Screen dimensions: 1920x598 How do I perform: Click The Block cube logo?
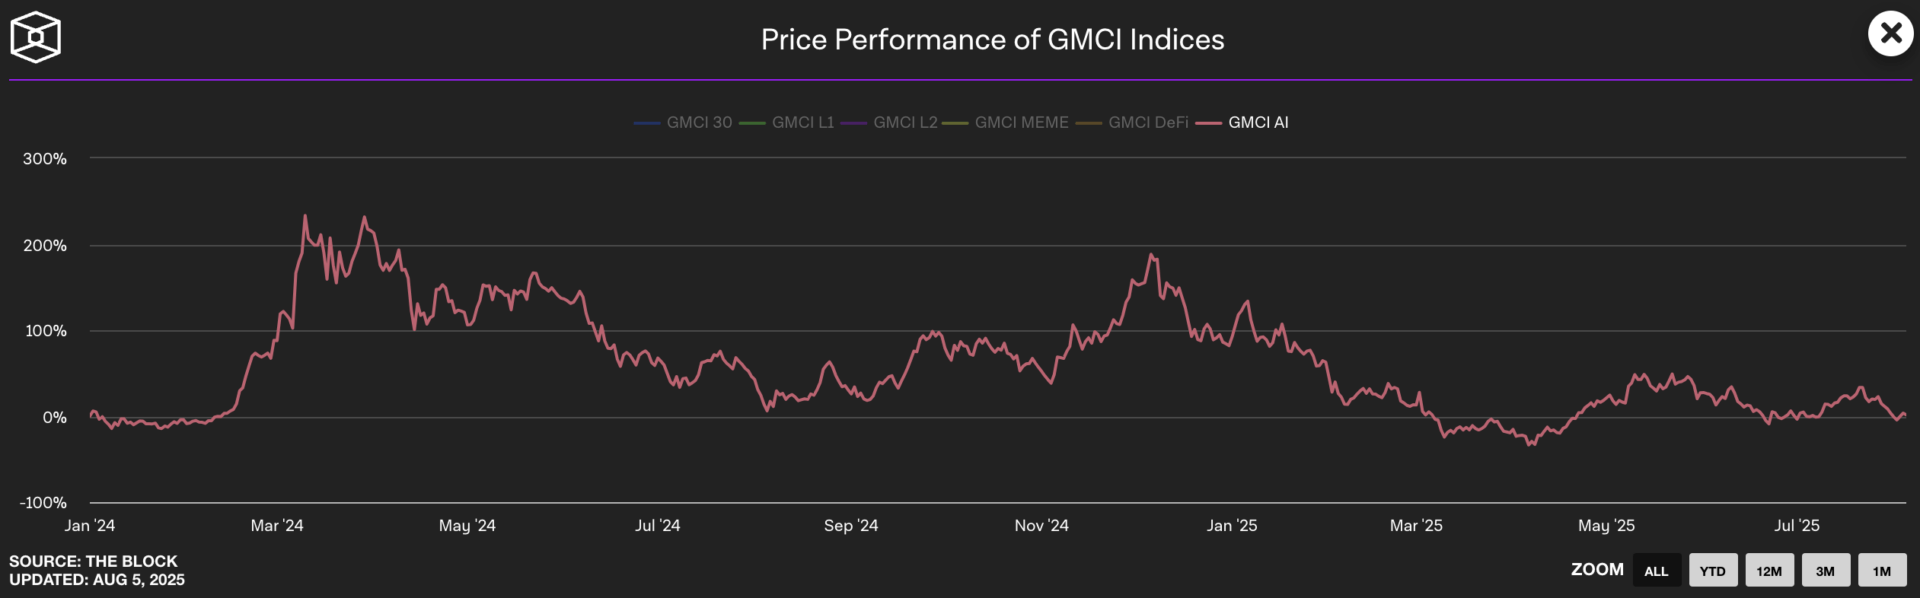[x=36, y=37]
